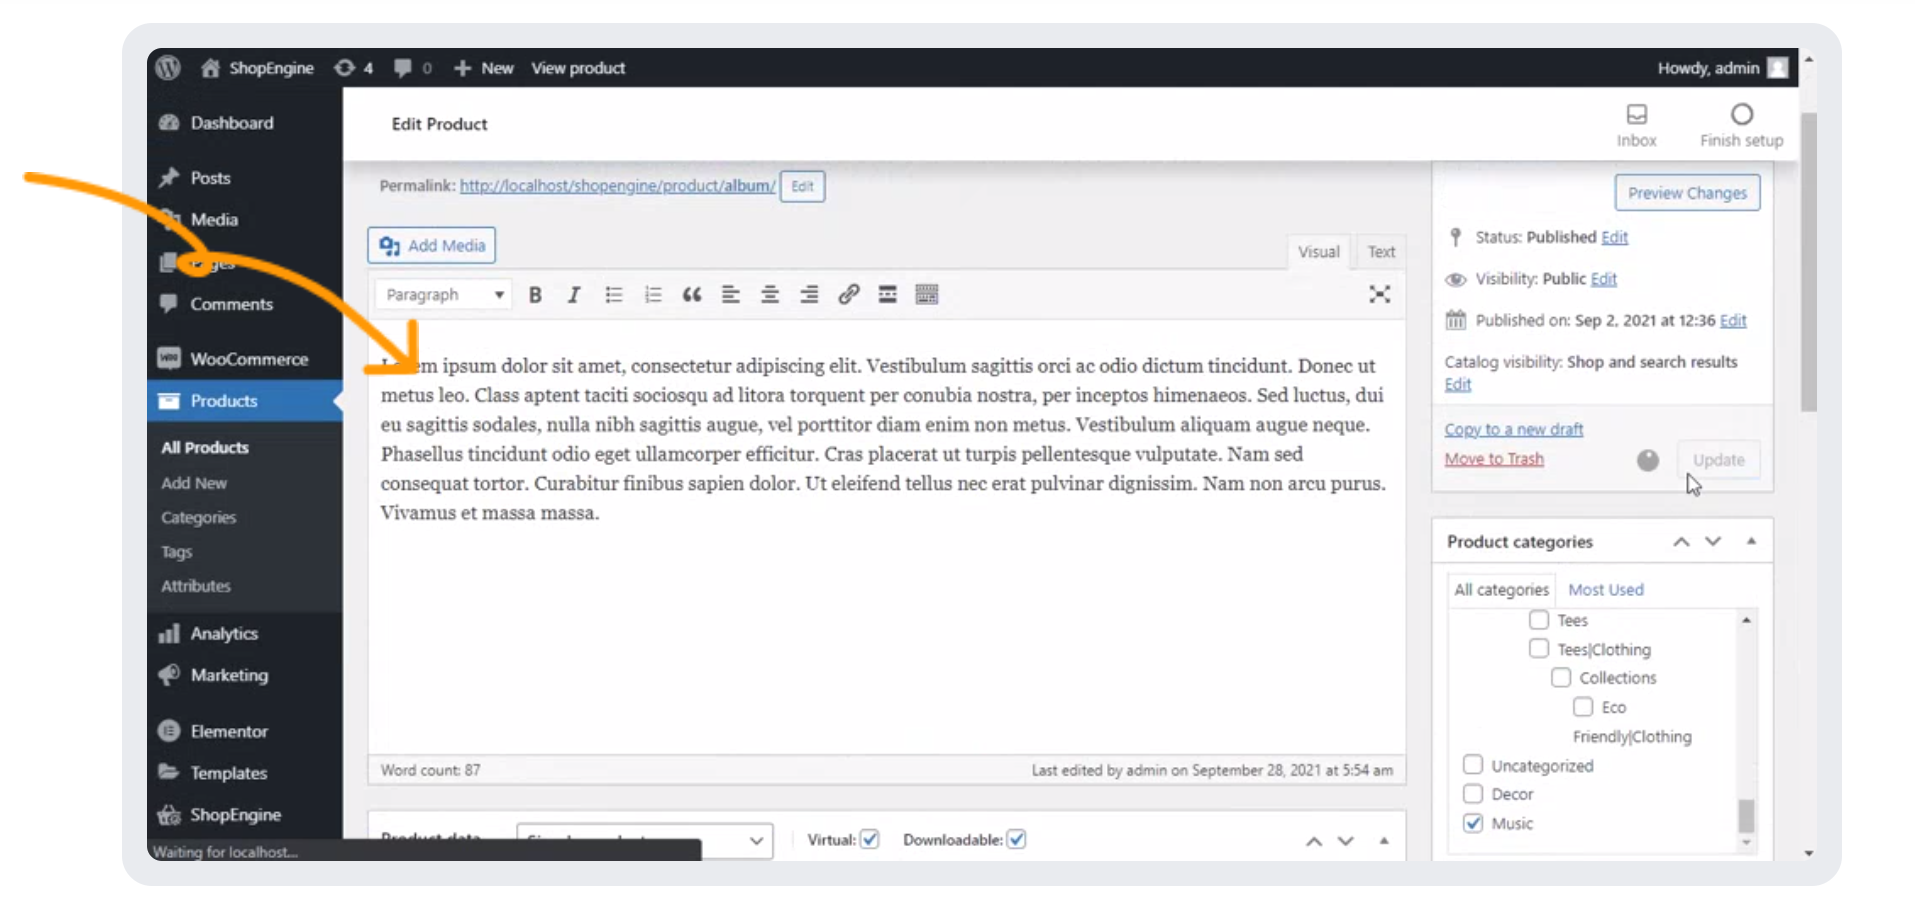The height and width of the screenshot is (915, 1915).
Task: Check the Uncategorized category
Action: click(1473, 765)
